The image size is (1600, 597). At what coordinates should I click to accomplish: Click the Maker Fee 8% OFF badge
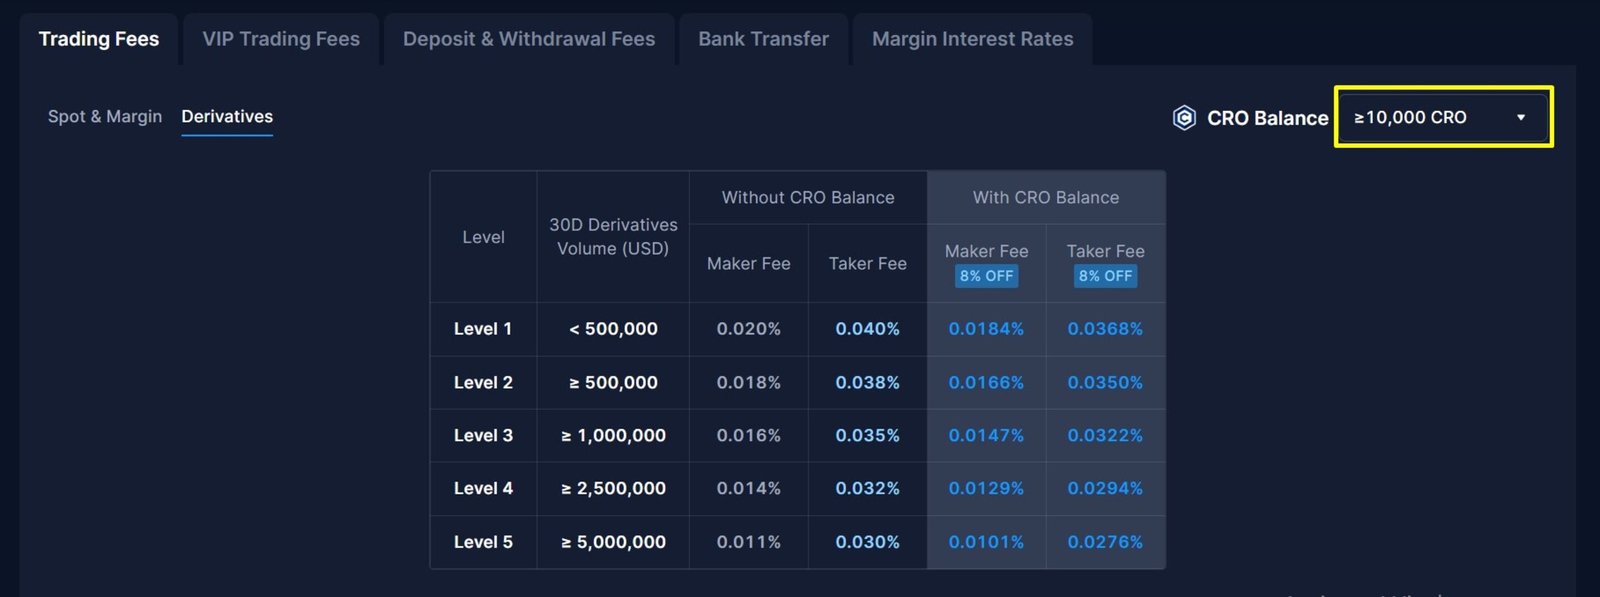986,276
